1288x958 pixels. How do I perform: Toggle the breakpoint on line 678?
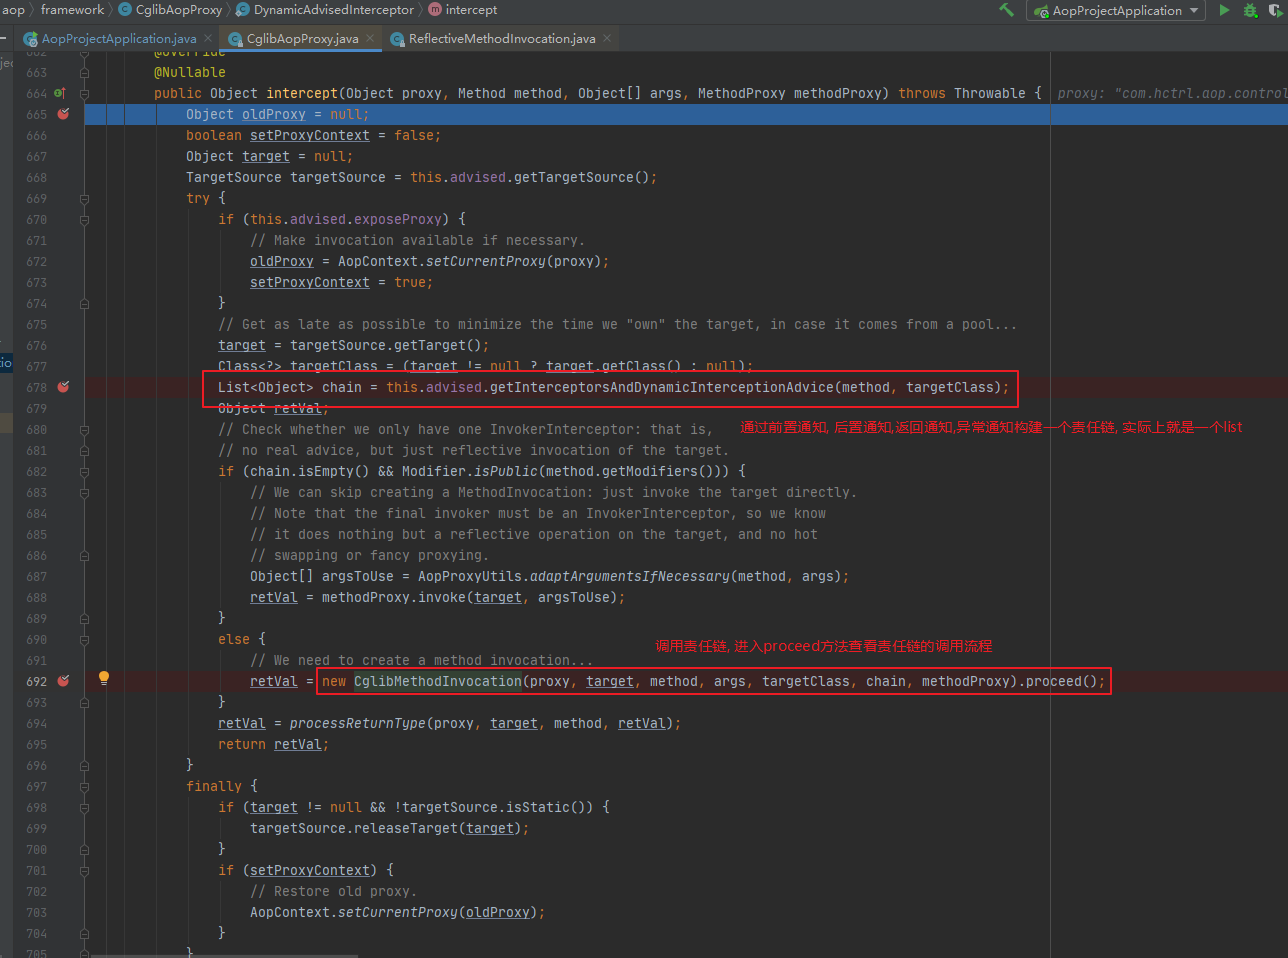point(63,387)
